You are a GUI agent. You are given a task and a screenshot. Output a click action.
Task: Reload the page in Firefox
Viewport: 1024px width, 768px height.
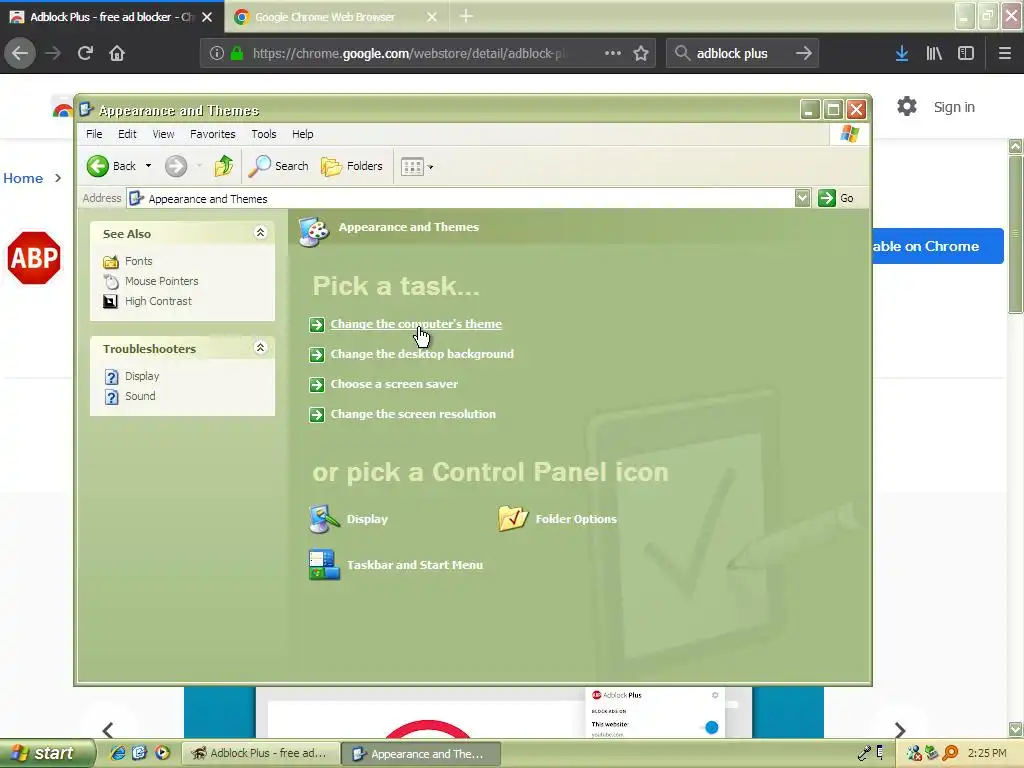[x=86, y=53]
